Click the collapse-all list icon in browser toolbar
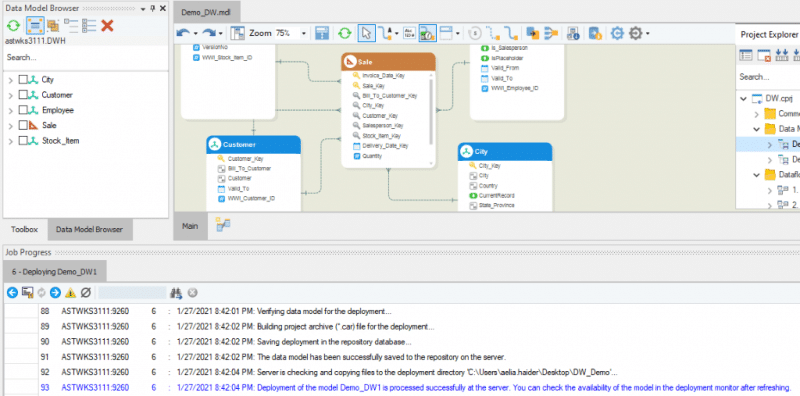Viewport: 800px width, 396px height. coord(71,25)
